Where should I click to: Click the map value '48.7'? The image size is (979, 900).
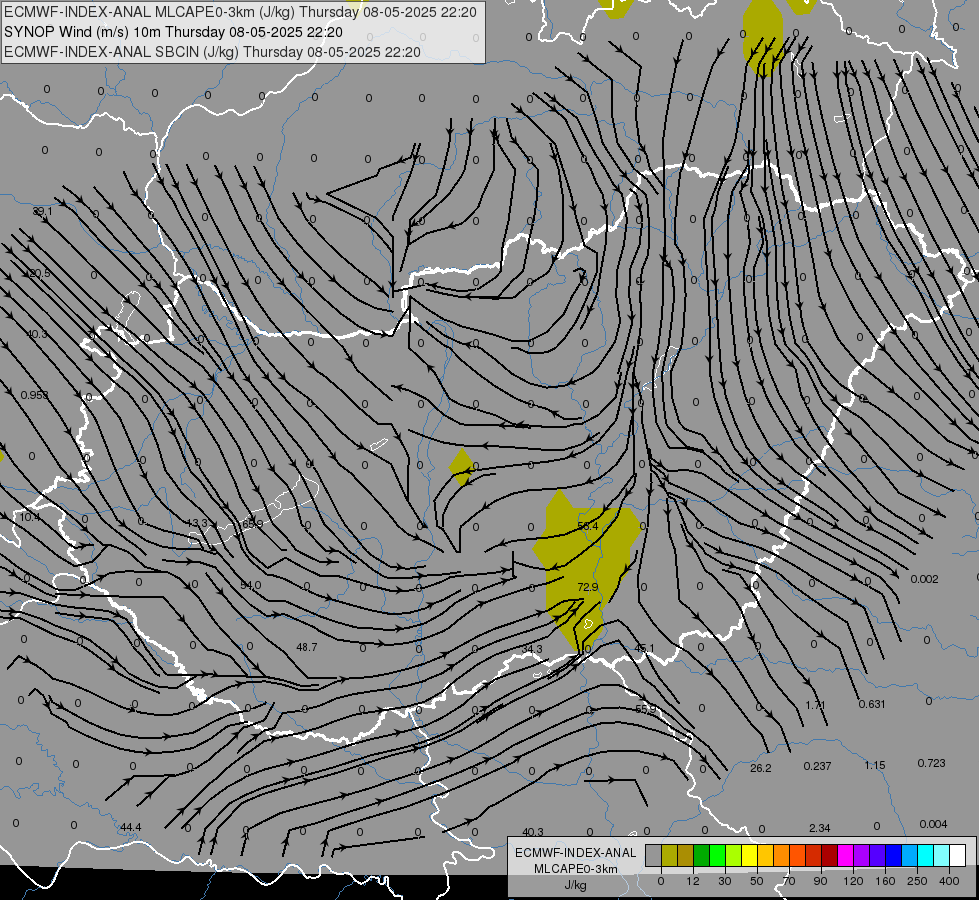tap(307, 647)
